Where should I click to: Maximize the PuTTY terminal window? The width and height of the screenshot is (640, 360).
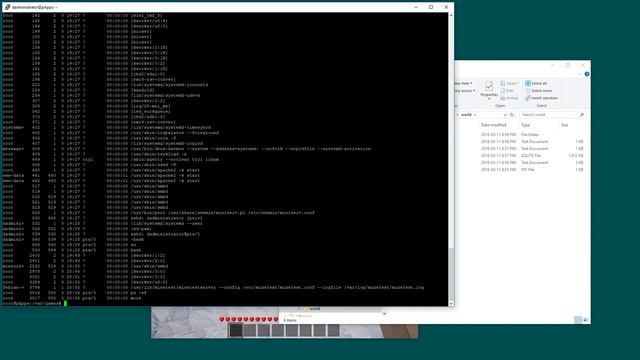(x=431, y=7)
